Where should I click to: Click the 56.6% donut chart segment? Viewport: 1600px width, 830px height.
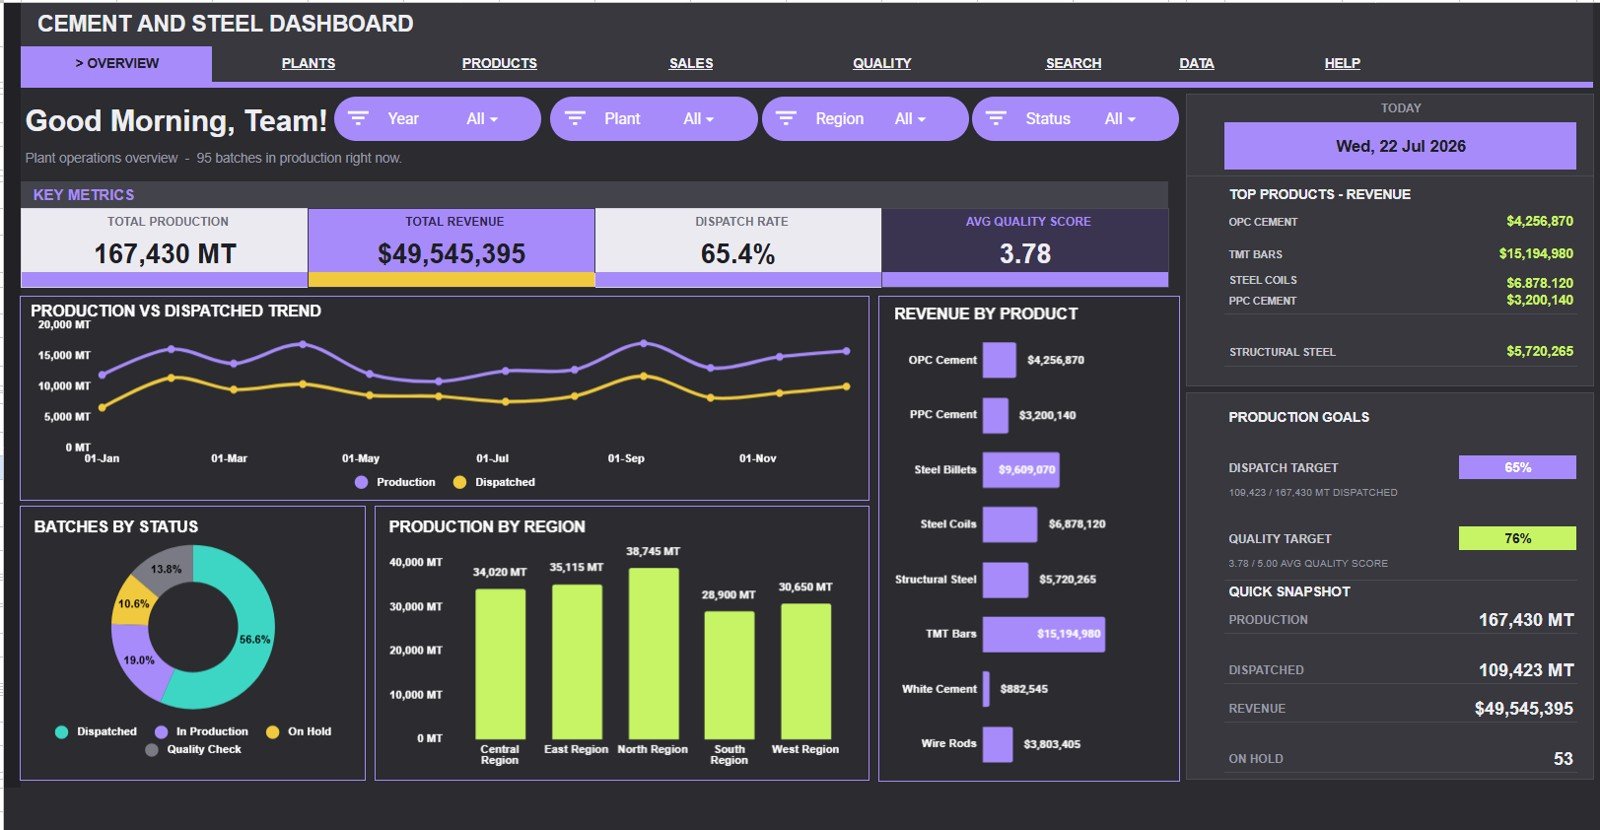tap(254, 639)
